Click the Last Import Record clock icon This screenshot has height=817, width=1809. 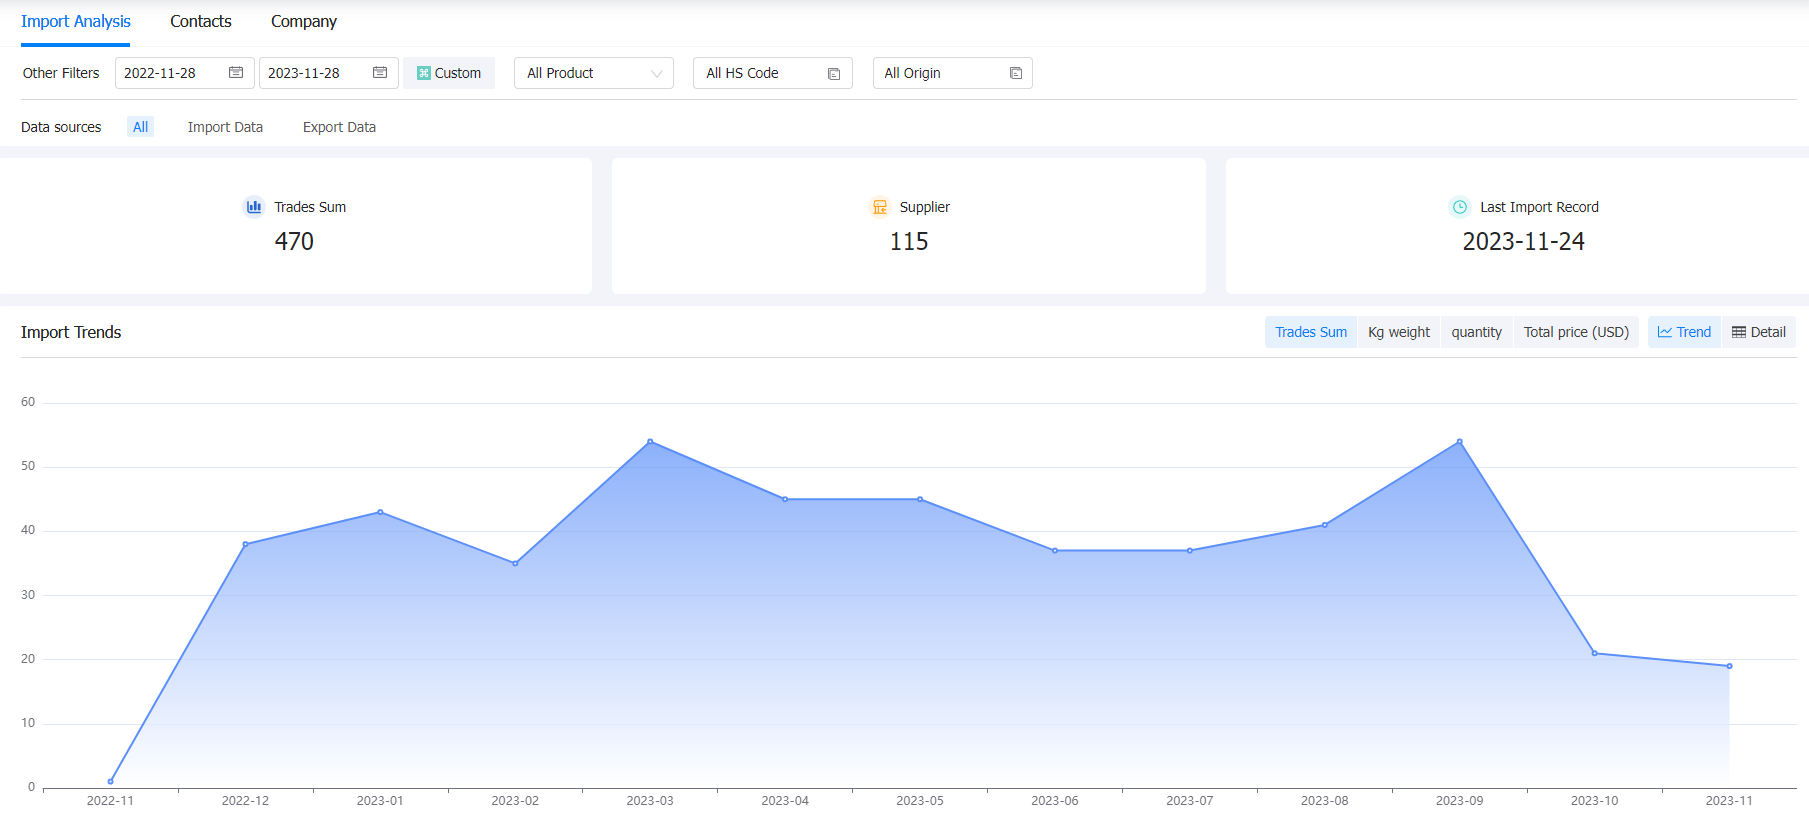pos(1460,207)
